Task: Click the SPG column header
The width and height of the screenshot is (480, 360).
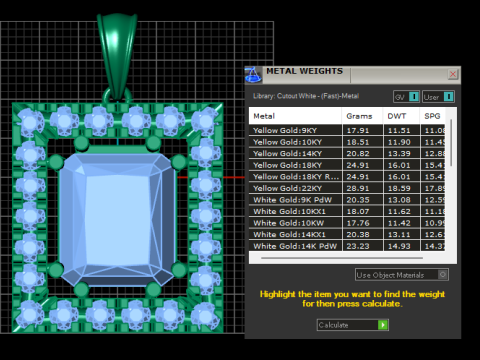Action: (432, 116)
